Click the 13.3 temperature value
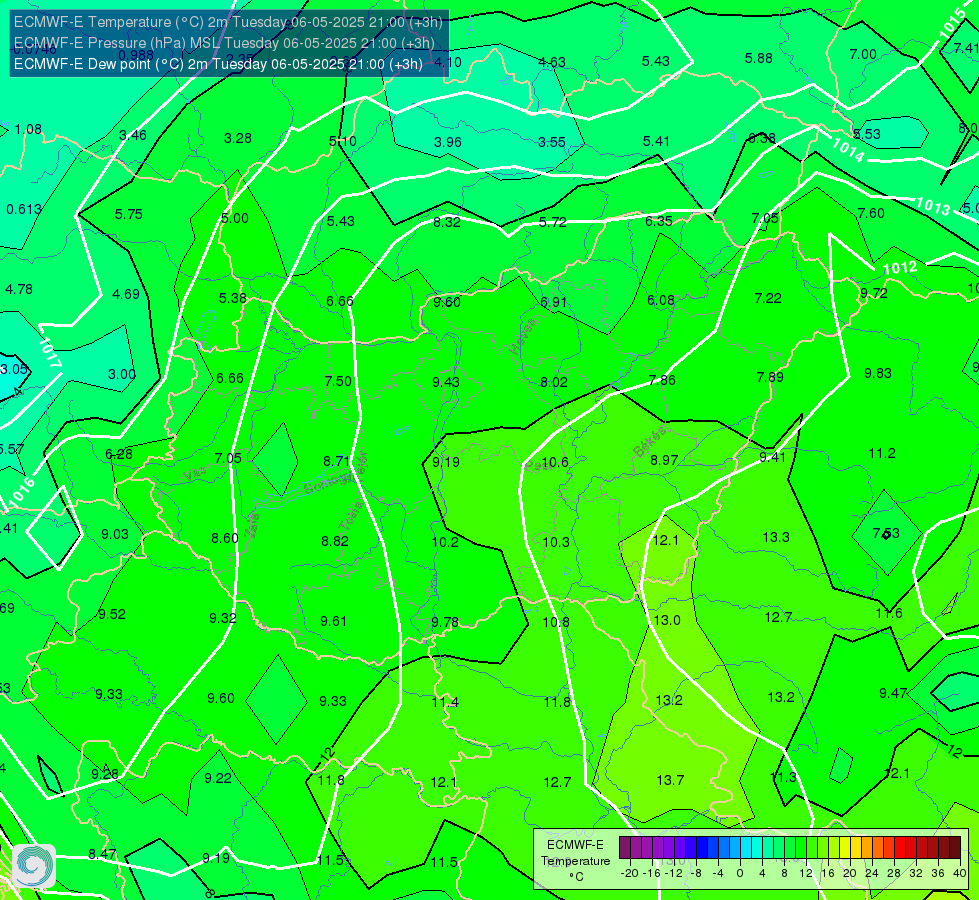979x900 pixels. (776, 537)
